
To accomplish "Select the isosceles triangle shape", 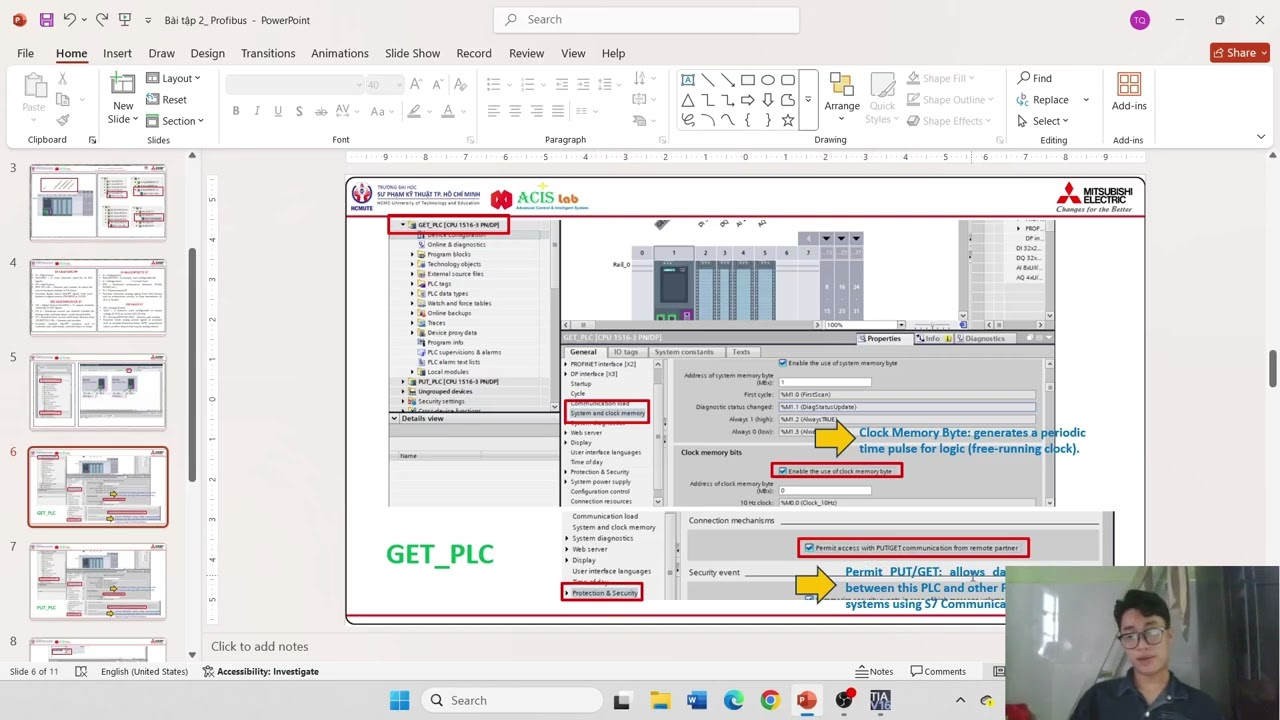I will 688,100.
